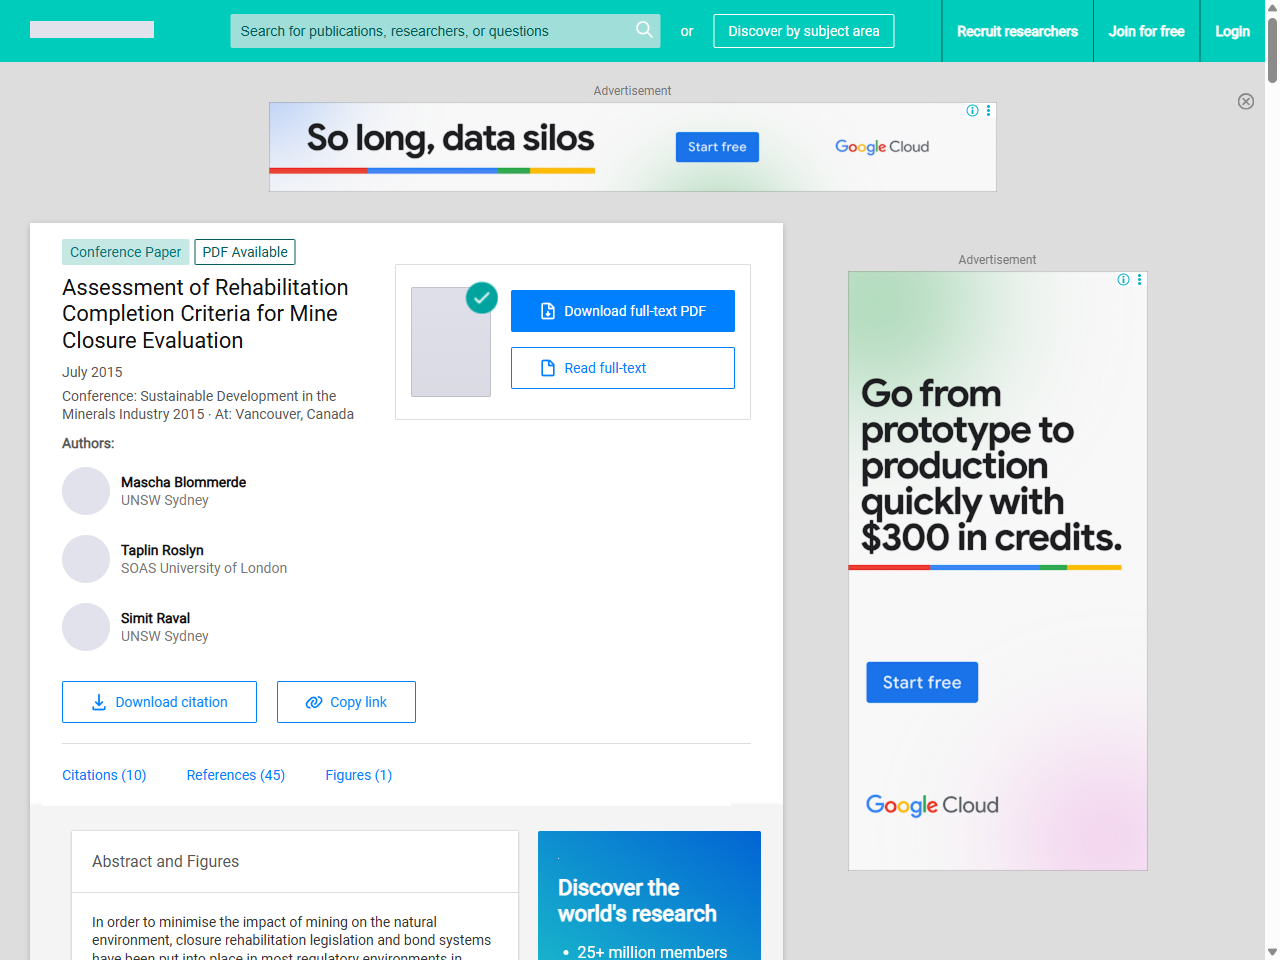Open the Login link in the header
This screenshot has height=960, width=1280.
(x=1232, y=31)
